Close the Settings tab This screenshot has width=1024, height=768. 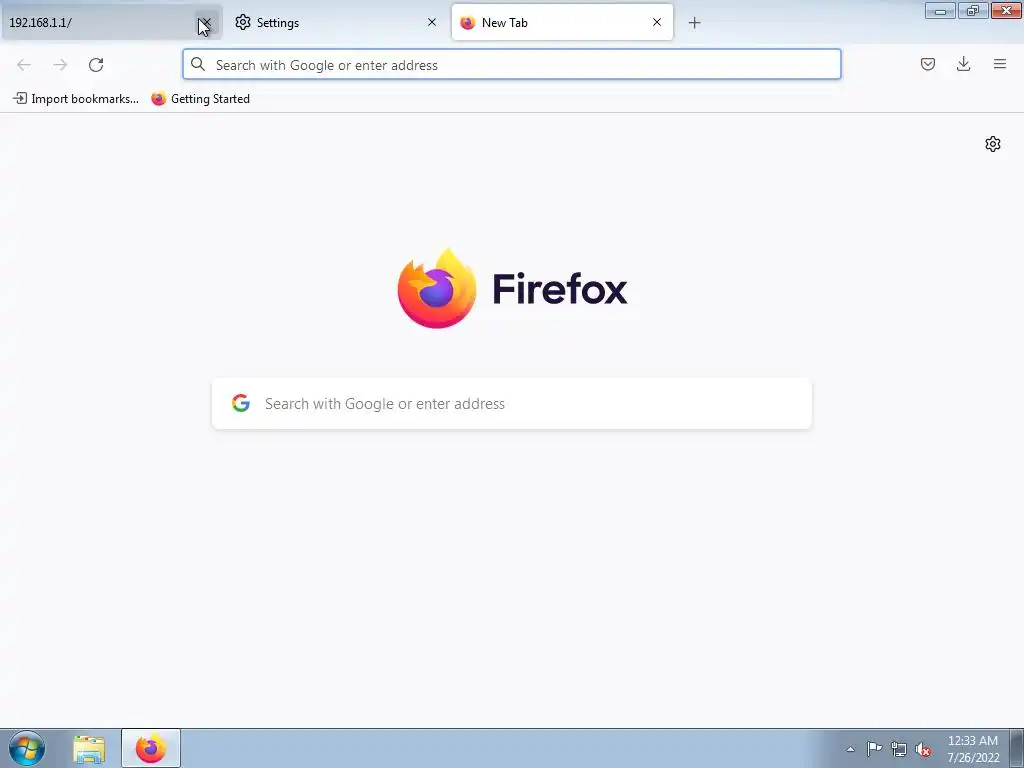point(432,22)
